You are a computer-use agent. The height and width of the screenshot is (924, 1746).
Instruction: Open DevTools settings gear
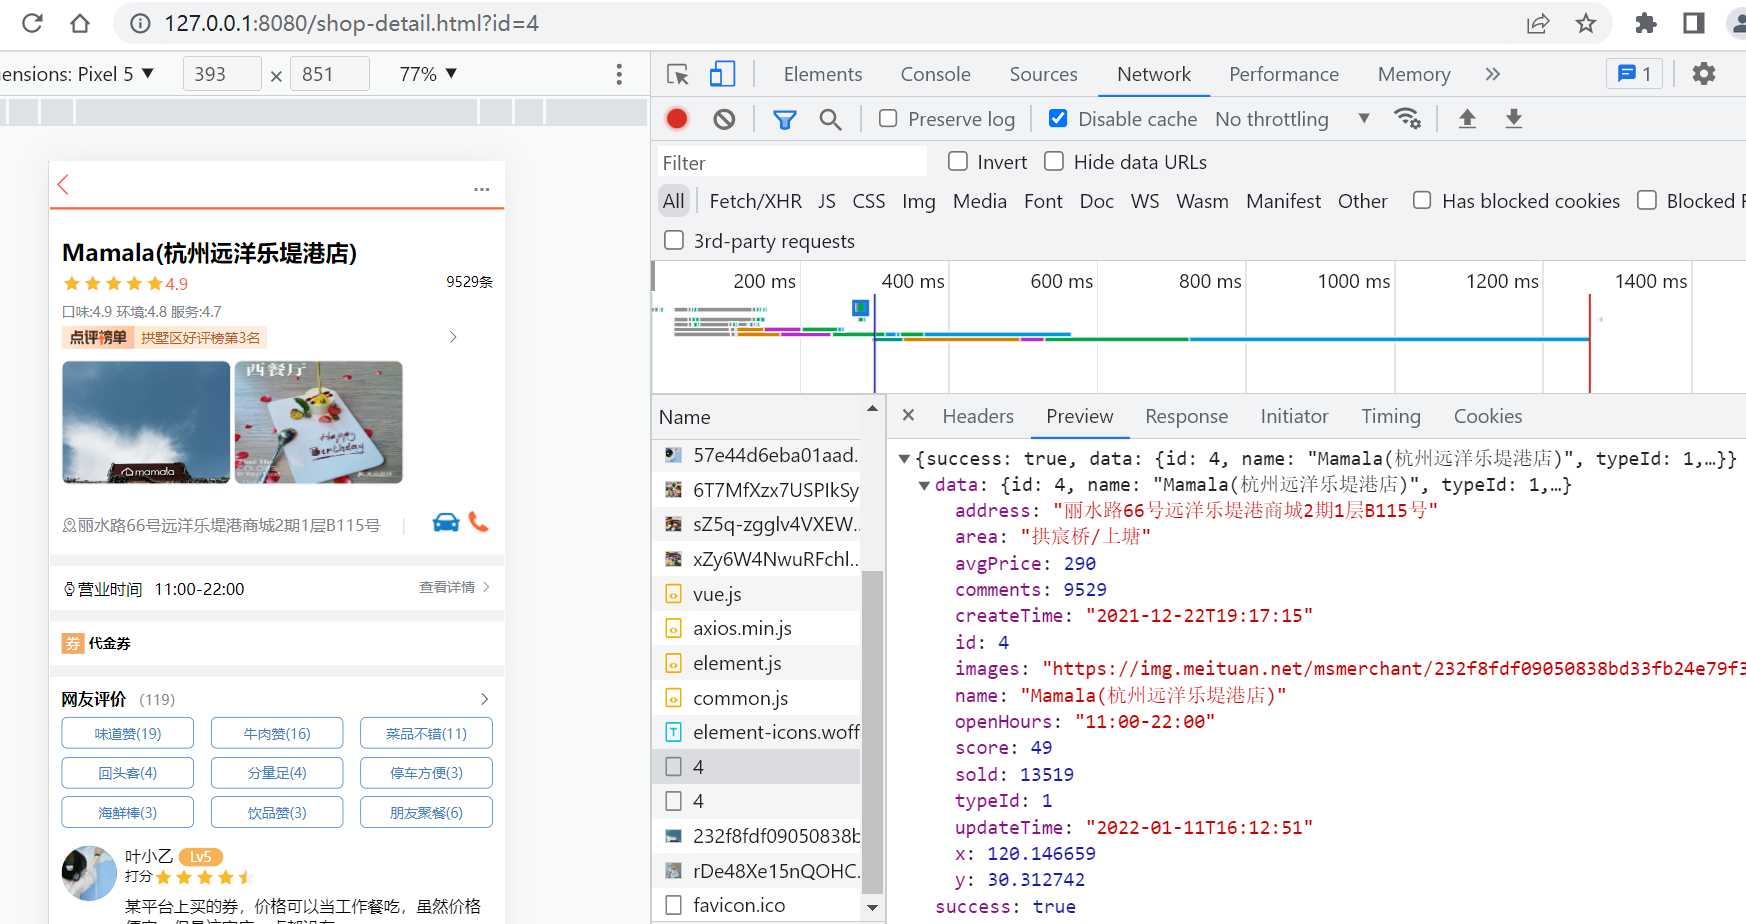pos(1704,73)
